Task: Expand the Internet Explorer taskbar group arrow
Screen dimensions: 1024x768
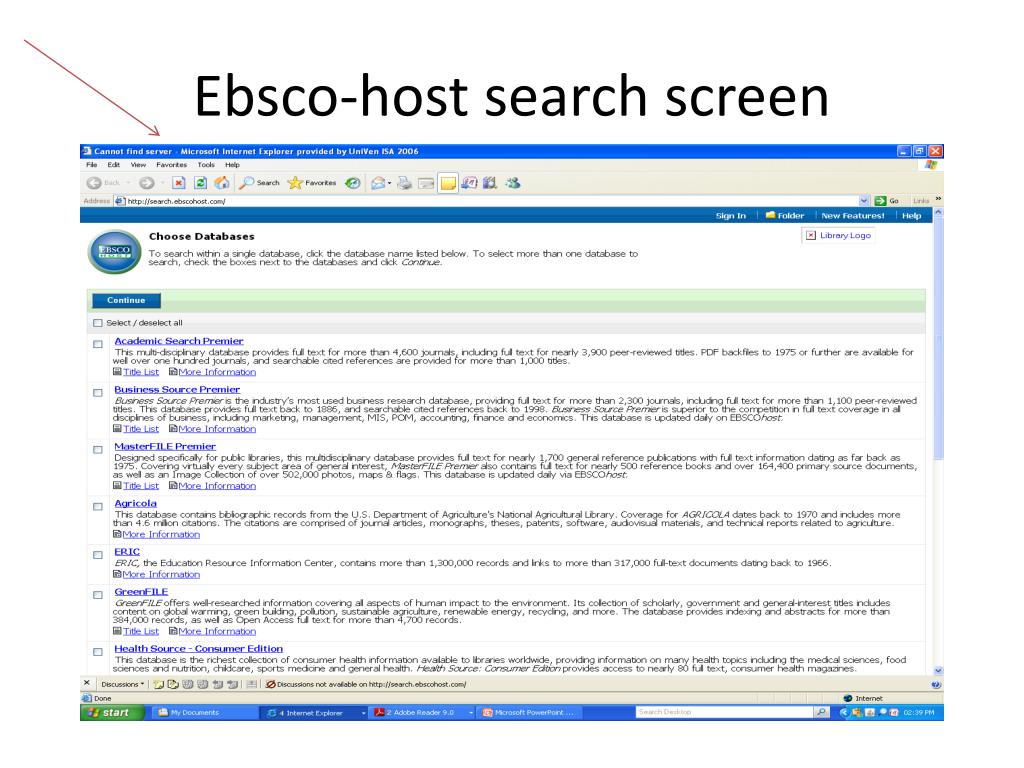Action: coord(364,713)
